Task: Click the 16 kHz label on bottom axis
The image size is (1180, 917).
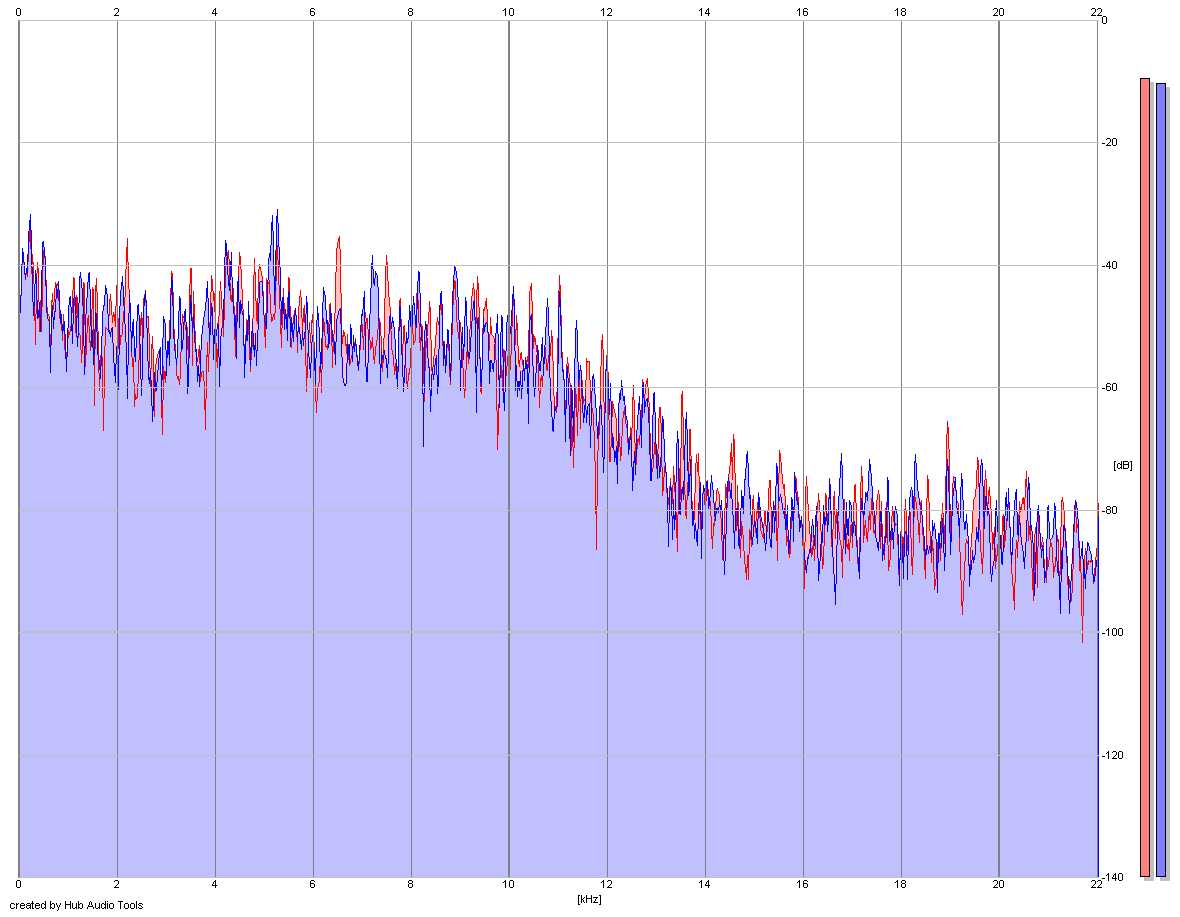Action: tap(802, 885)
